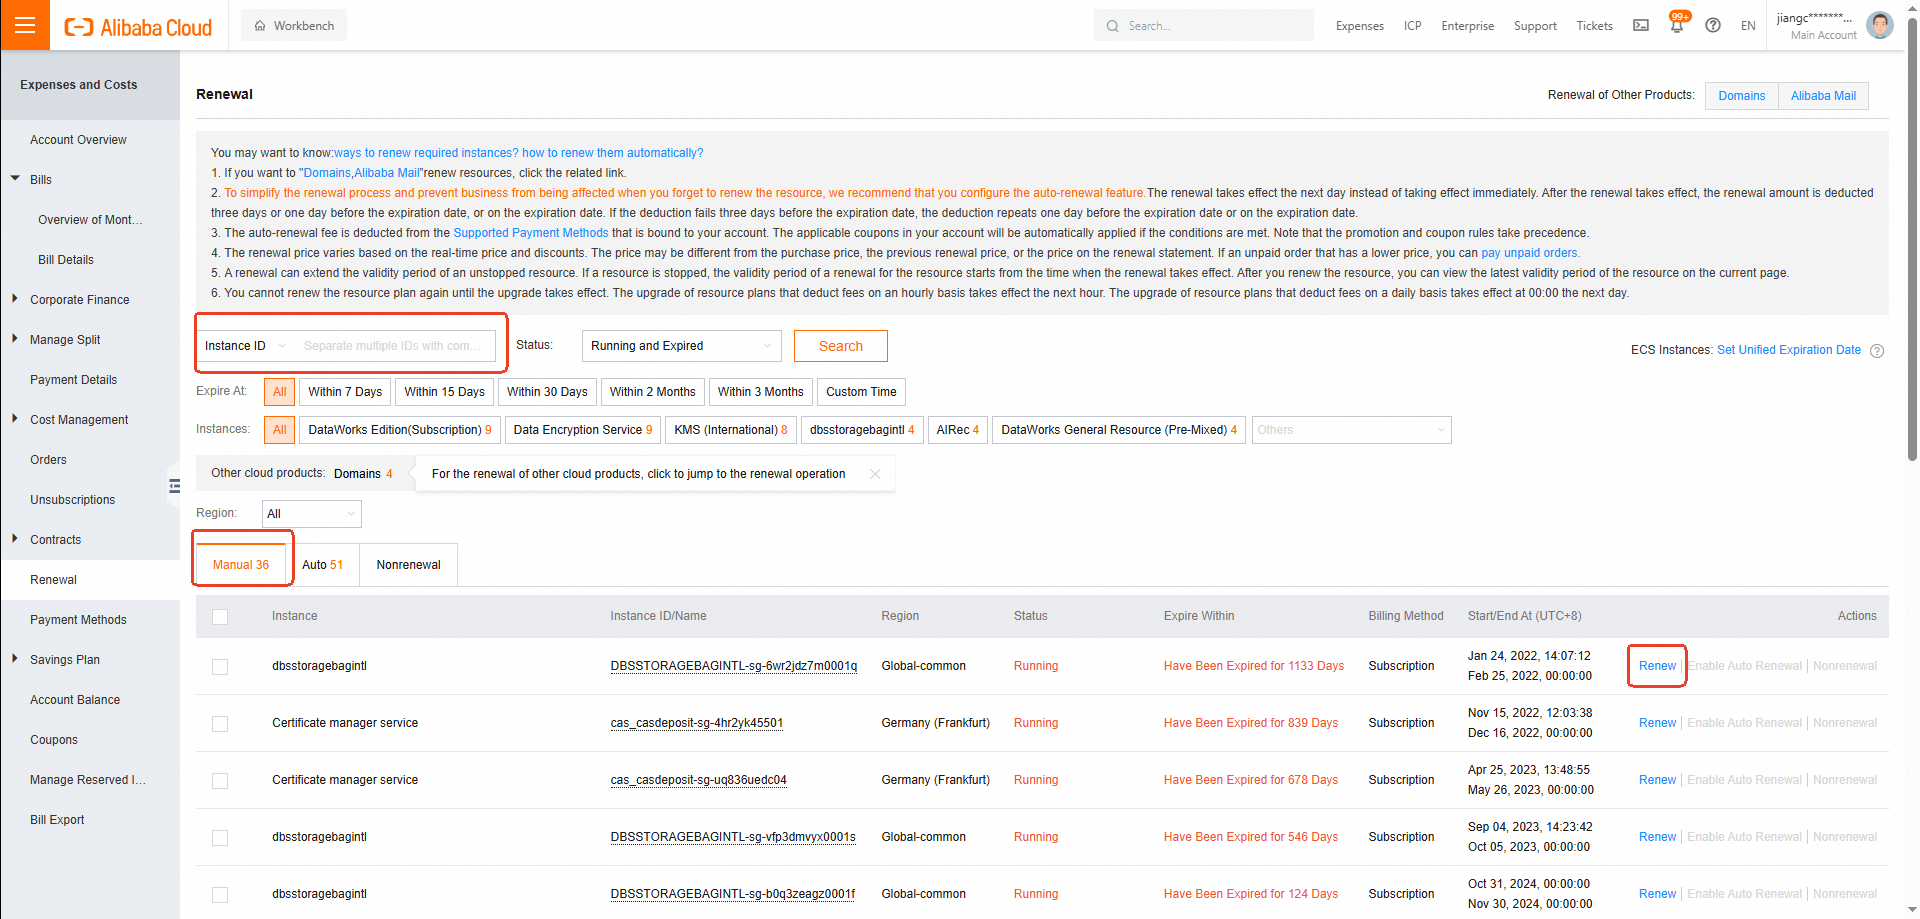1920x919 pixels.
Task: Open Enterprise in the top navigation
Action: [1467, 26]
